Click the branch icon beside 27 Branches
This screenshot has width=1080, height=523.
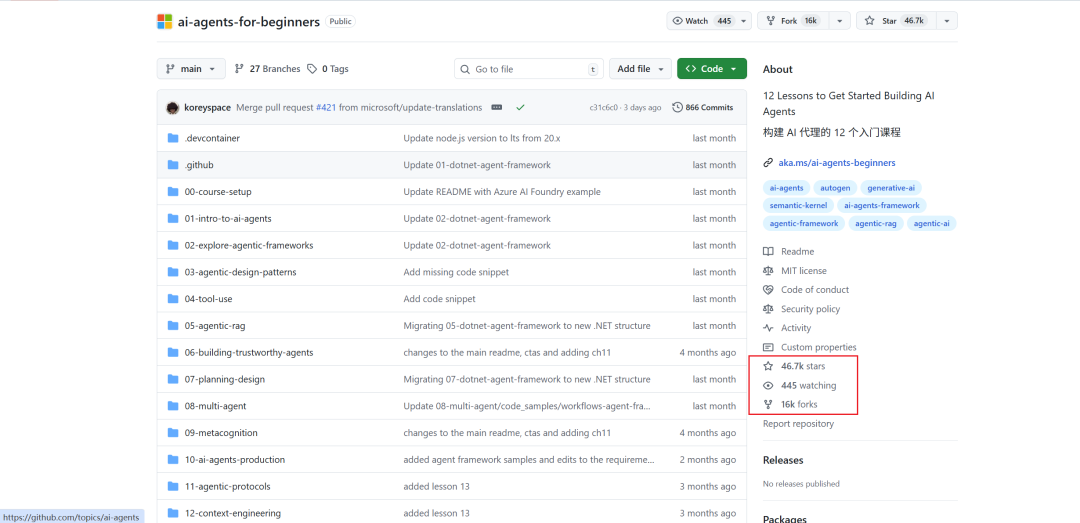pos(239,69)
